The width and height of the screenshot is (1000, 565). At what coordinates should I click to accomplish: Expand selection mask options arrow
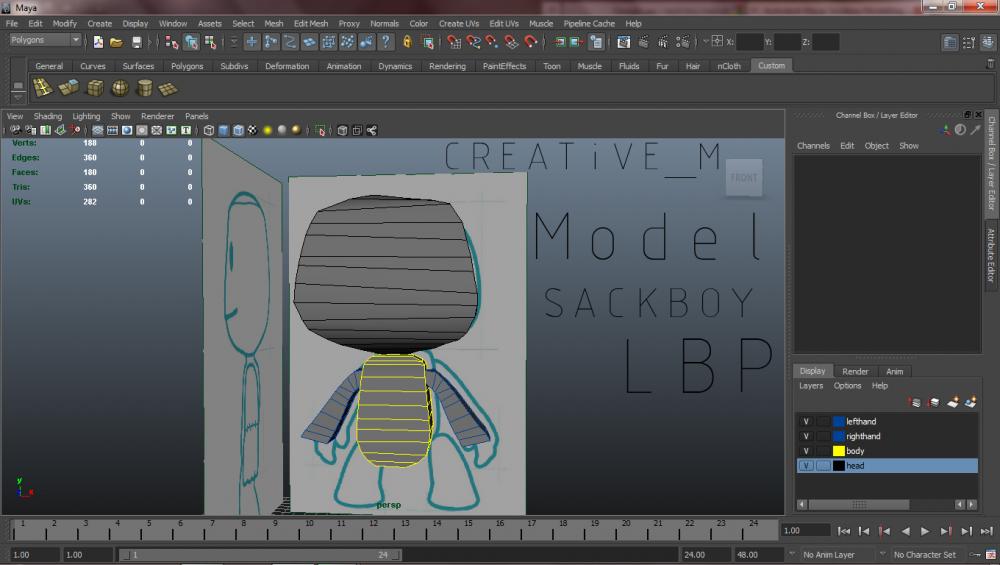[x=234, y=42]
